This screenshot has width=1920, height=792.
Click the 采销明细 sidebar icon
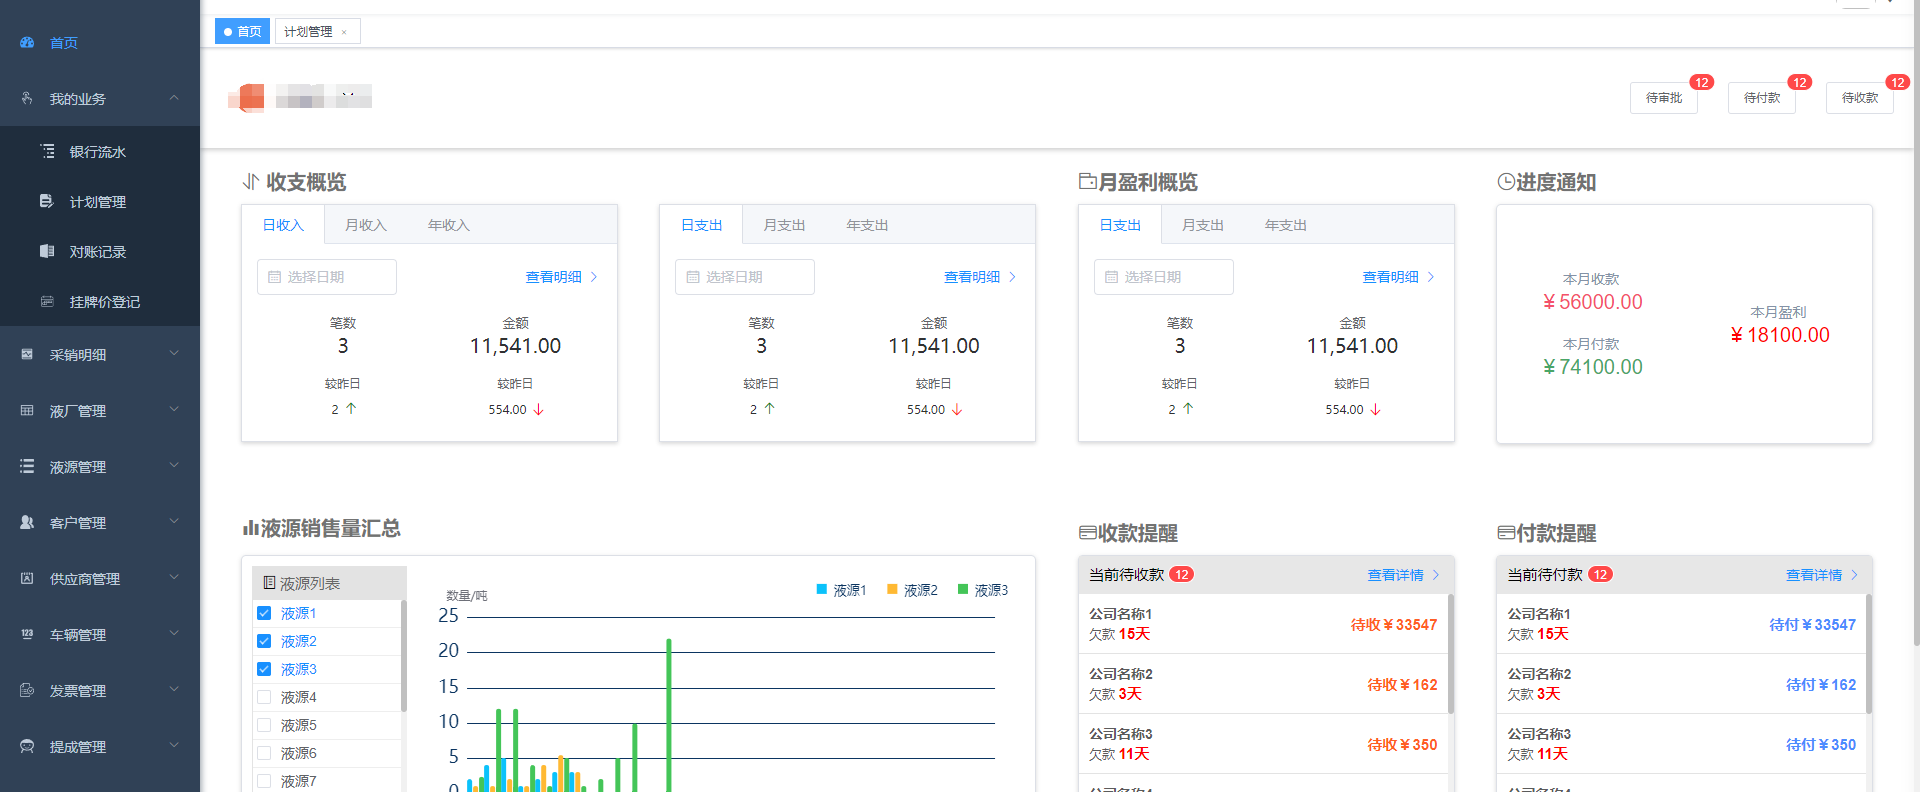pos(27,354)
